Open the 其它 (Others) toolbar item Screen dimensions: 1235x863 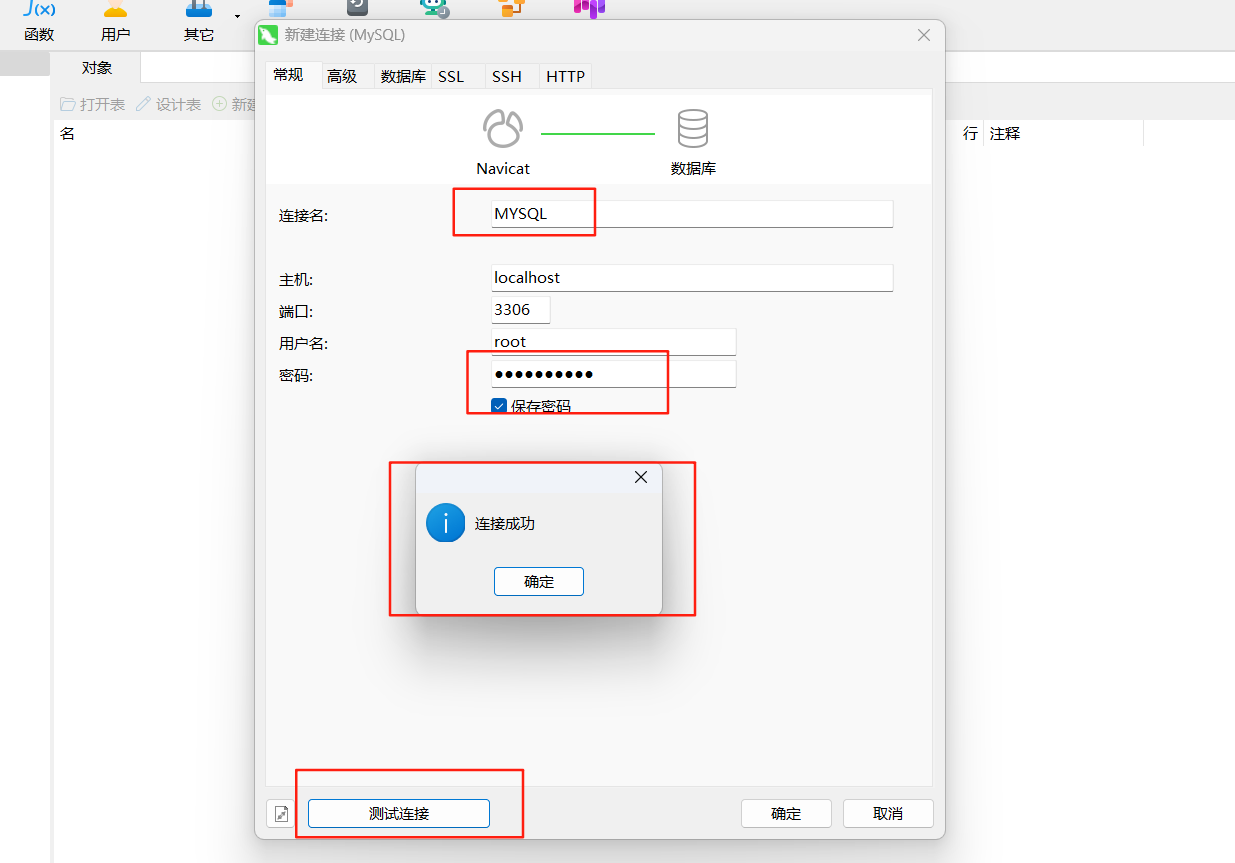pyautogui.click(x=198, y=22)
